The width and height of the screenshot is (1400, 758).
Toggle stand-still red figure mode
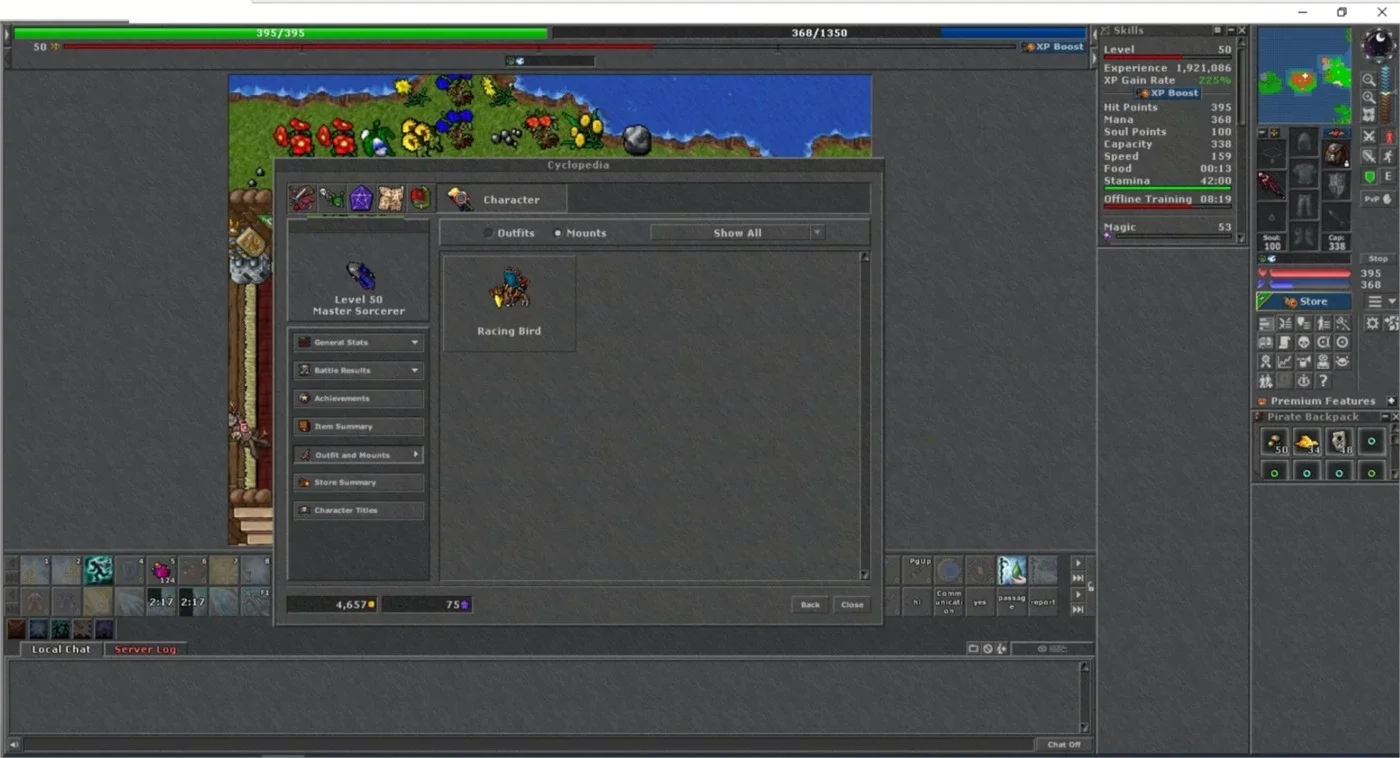click(x=1388, y=137)
